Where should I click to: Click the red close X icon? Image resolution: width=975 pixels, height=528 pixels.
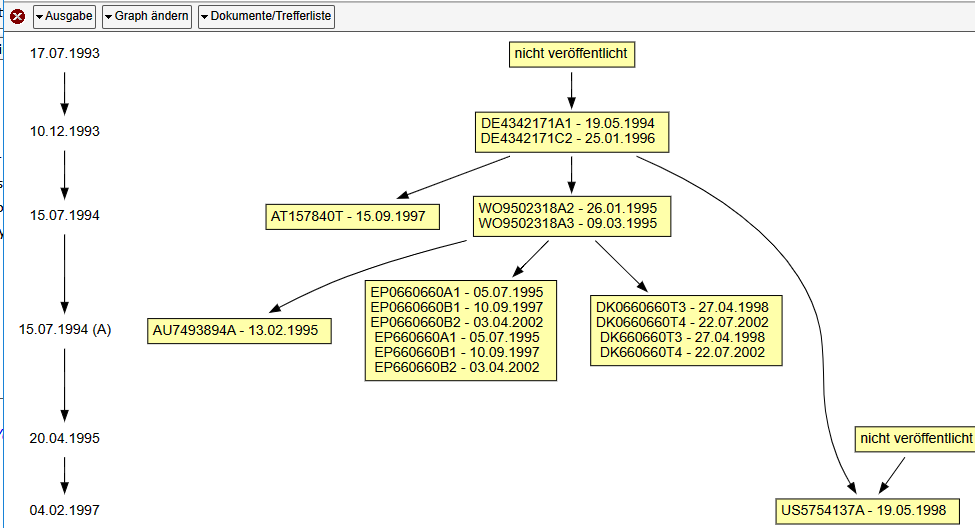click(x=17, y=16)
